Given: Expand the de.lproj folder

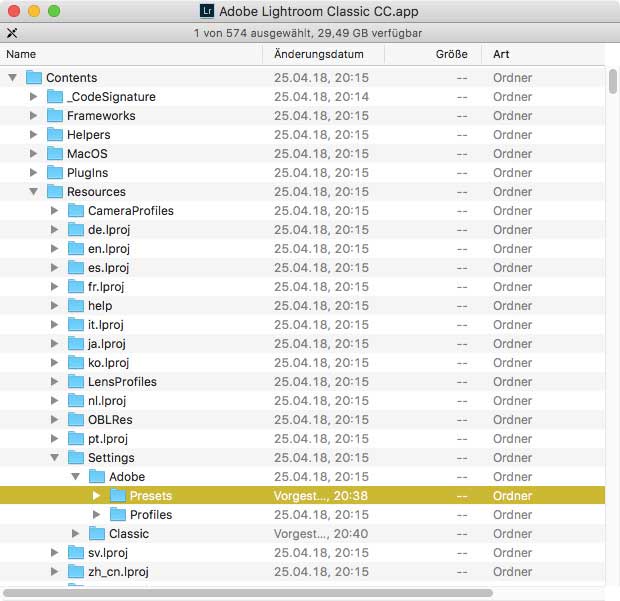Looking at the screenshot, I should pyautogui.click(x=55, y=229).
